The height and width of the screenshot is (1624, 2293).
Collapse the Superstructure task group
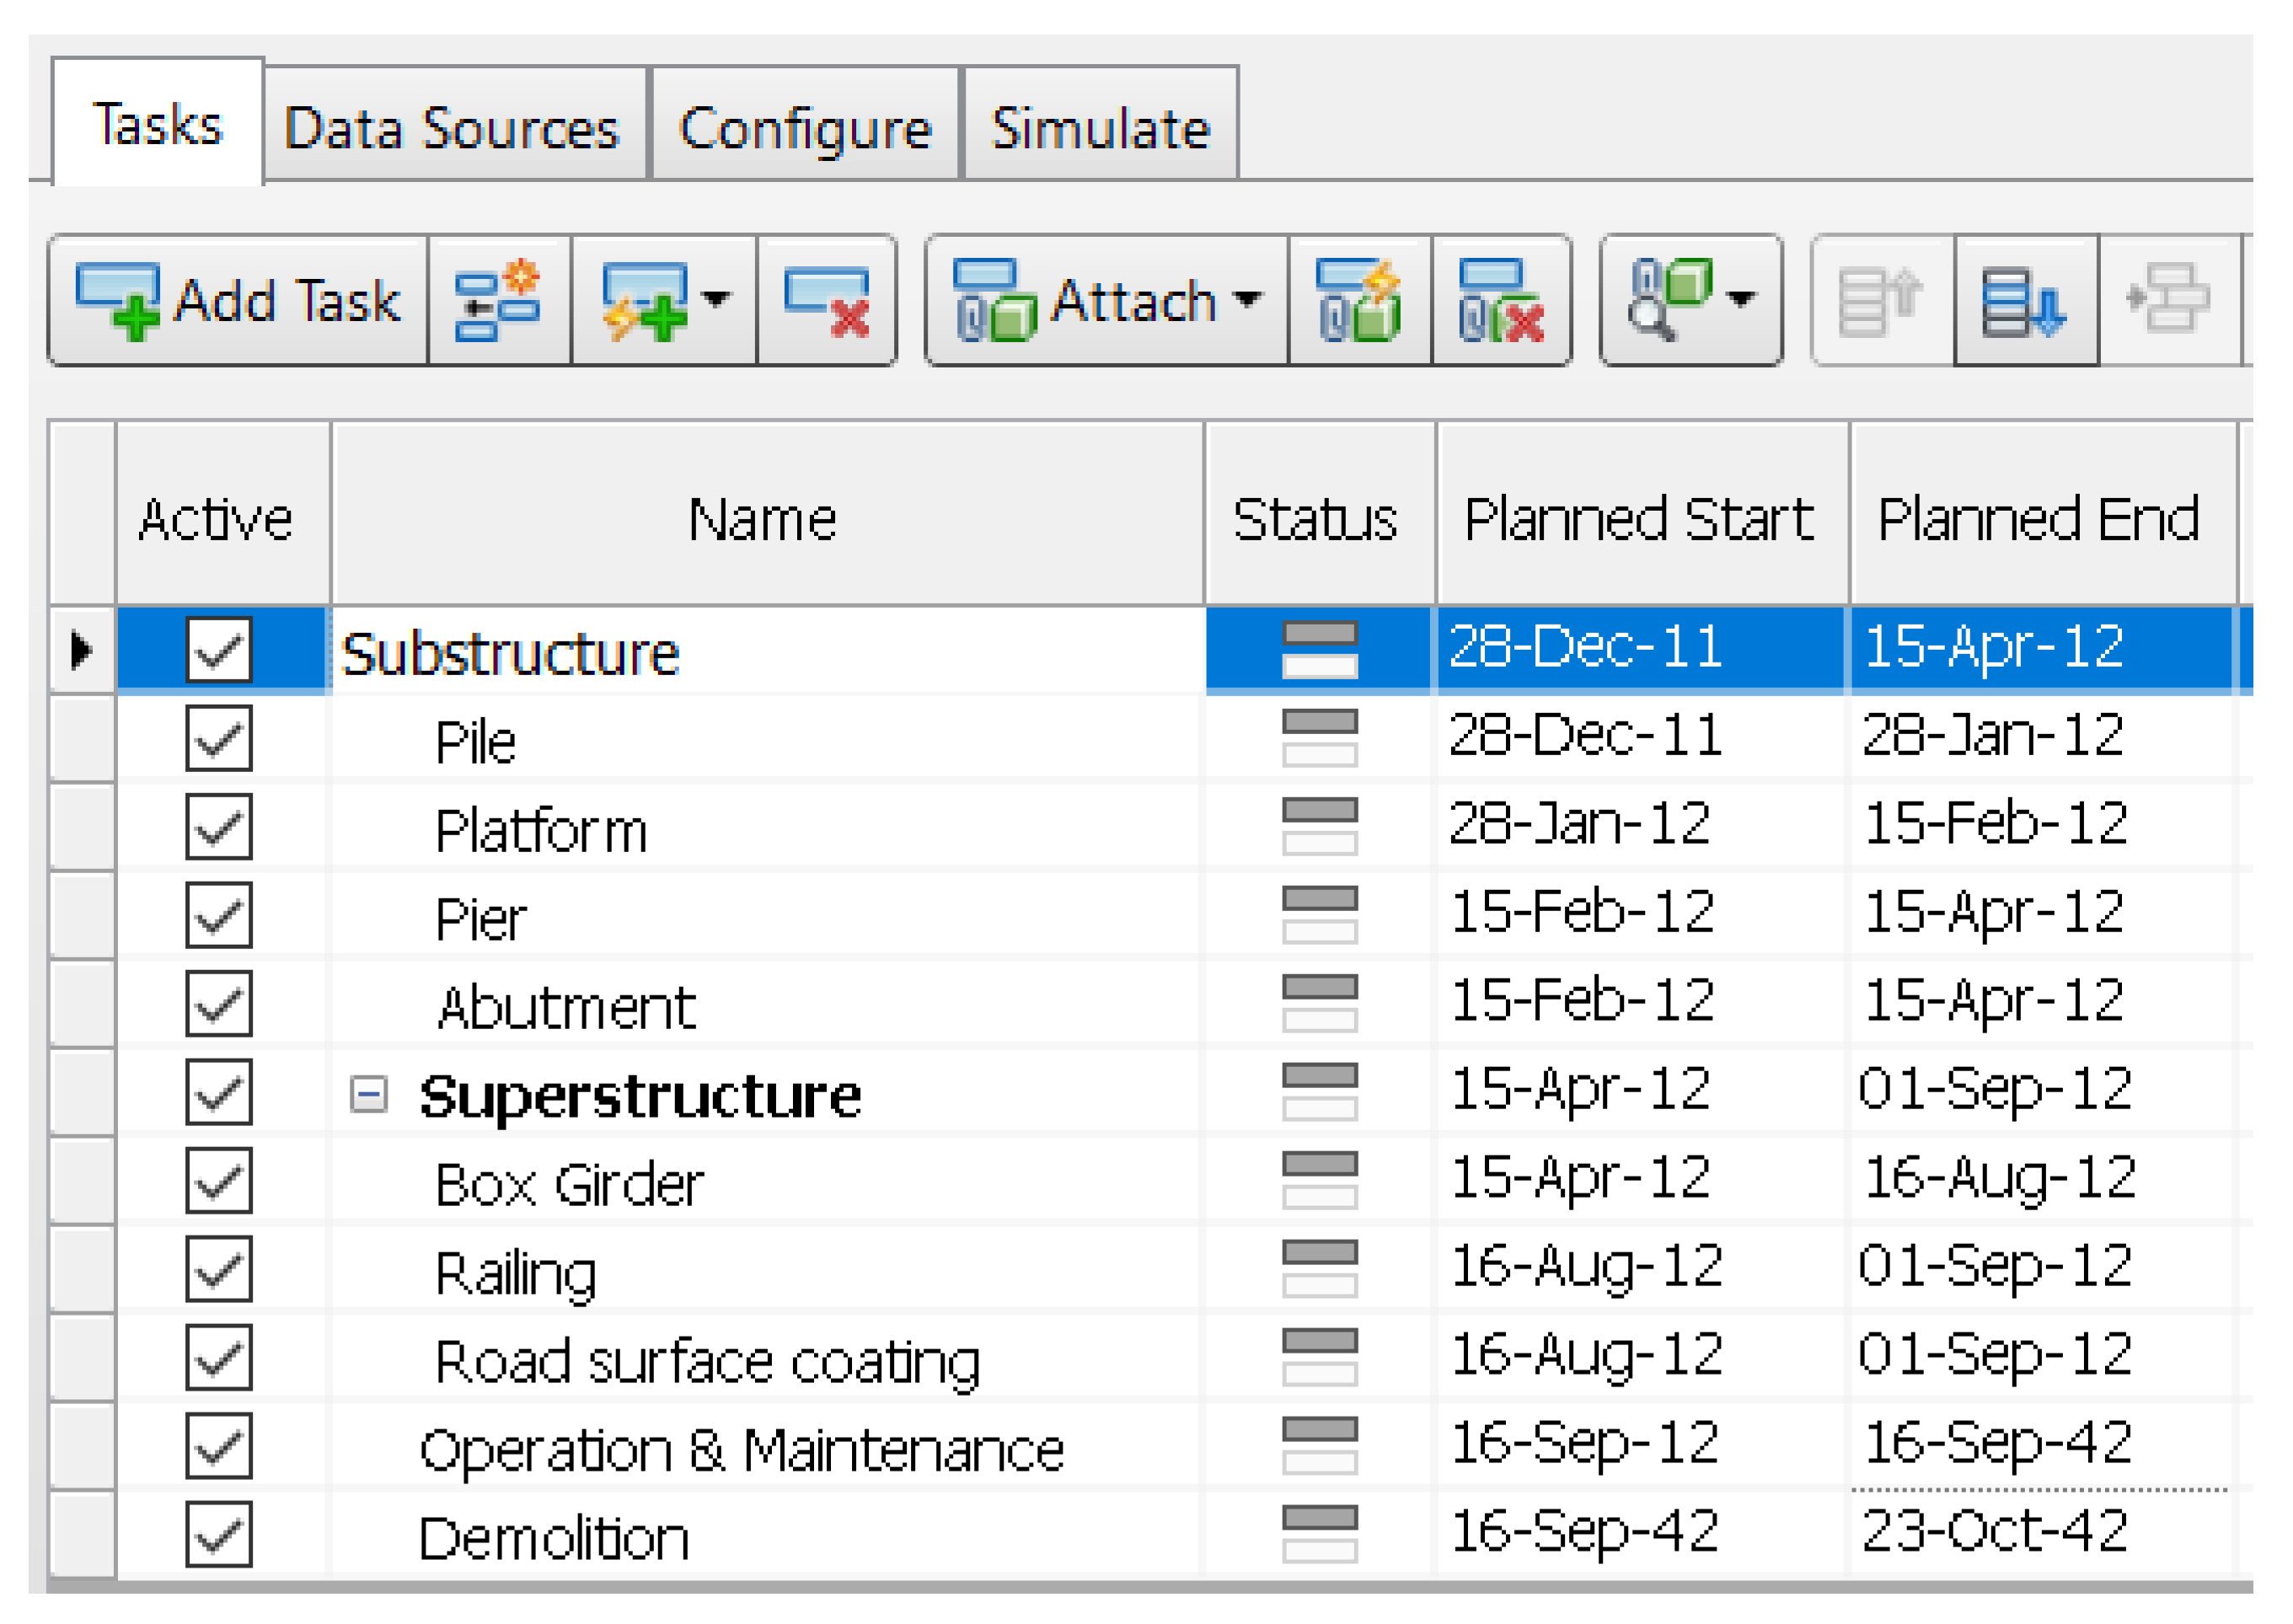pos(368,1094)
